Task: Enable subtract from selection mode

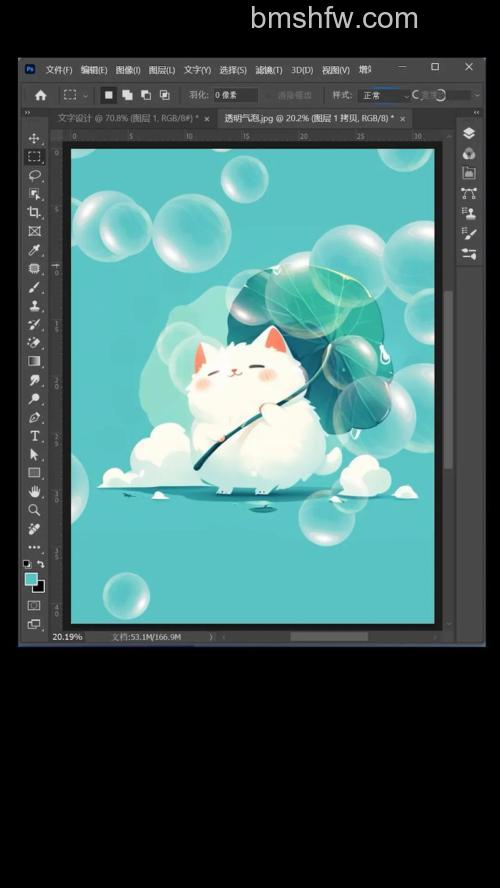Action: [146, 95]
